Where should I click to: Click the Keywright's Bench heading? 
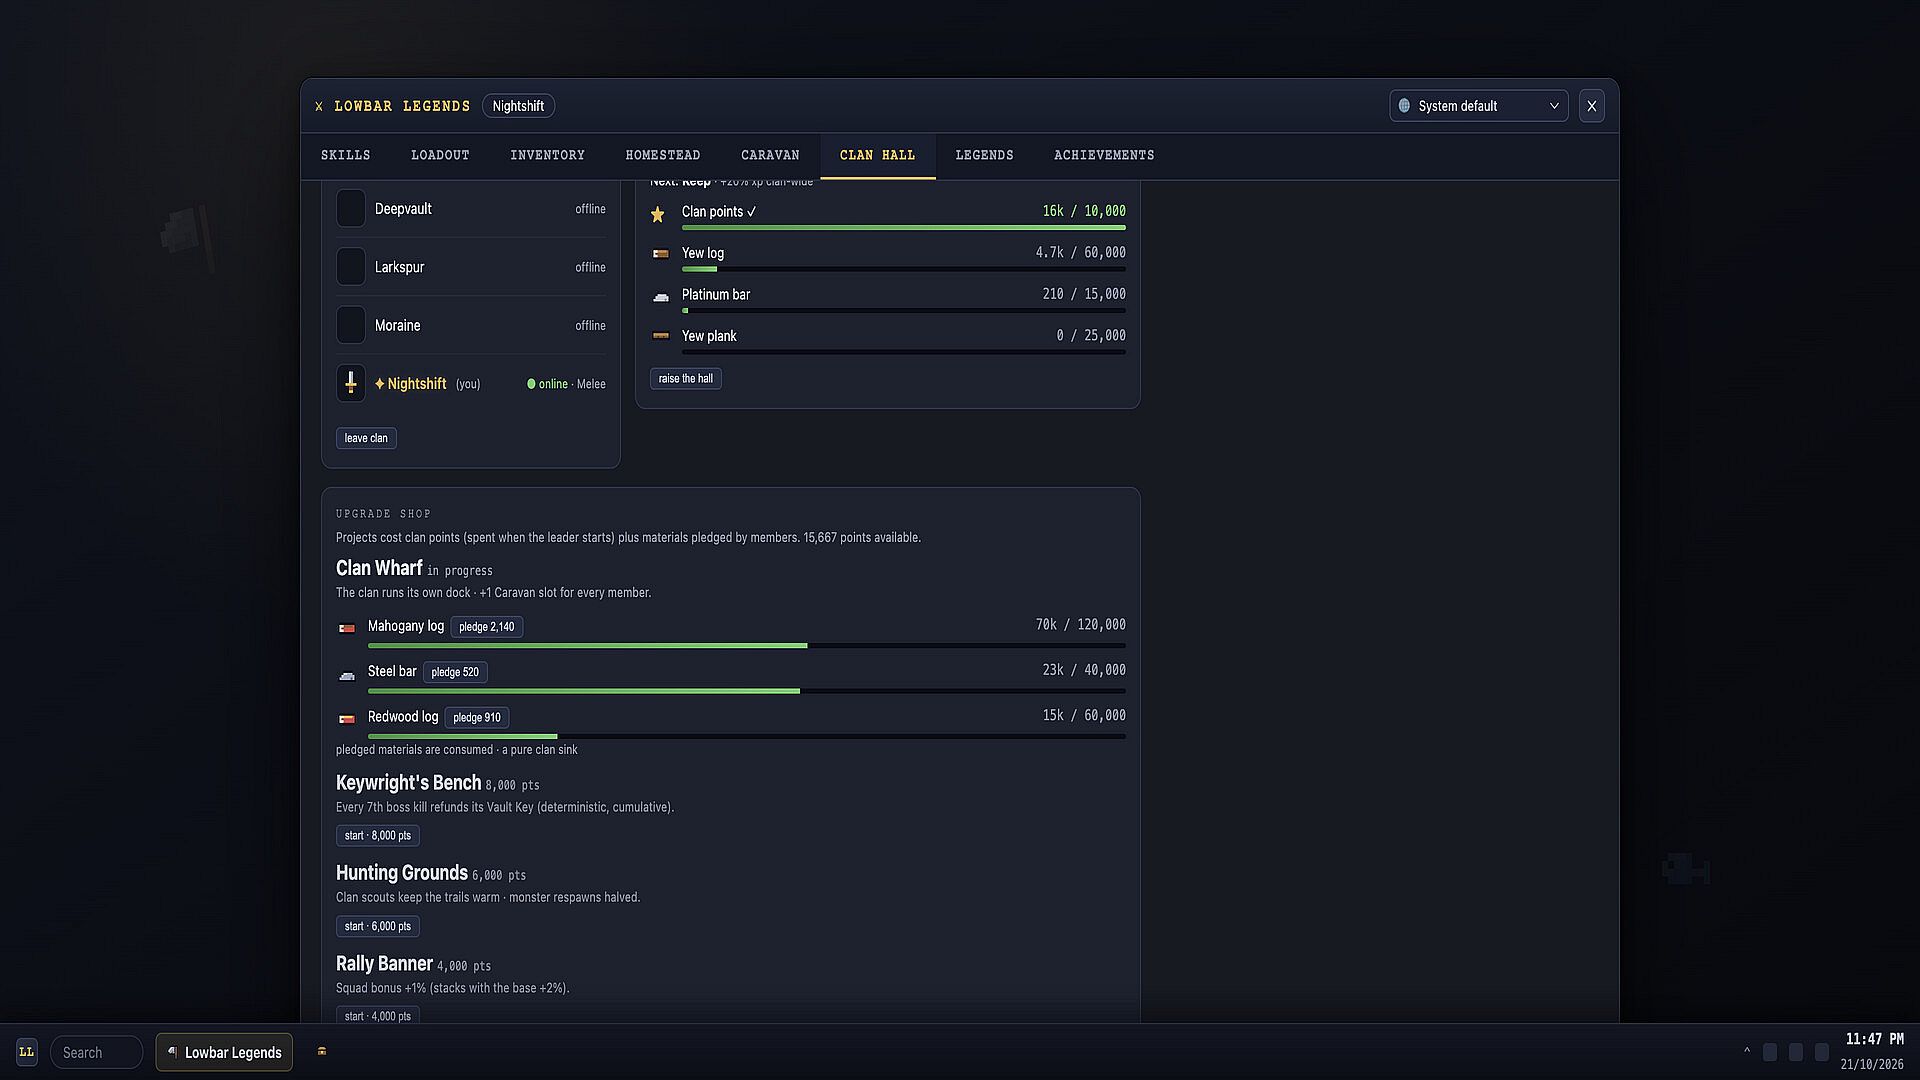[x=408, y=783]
